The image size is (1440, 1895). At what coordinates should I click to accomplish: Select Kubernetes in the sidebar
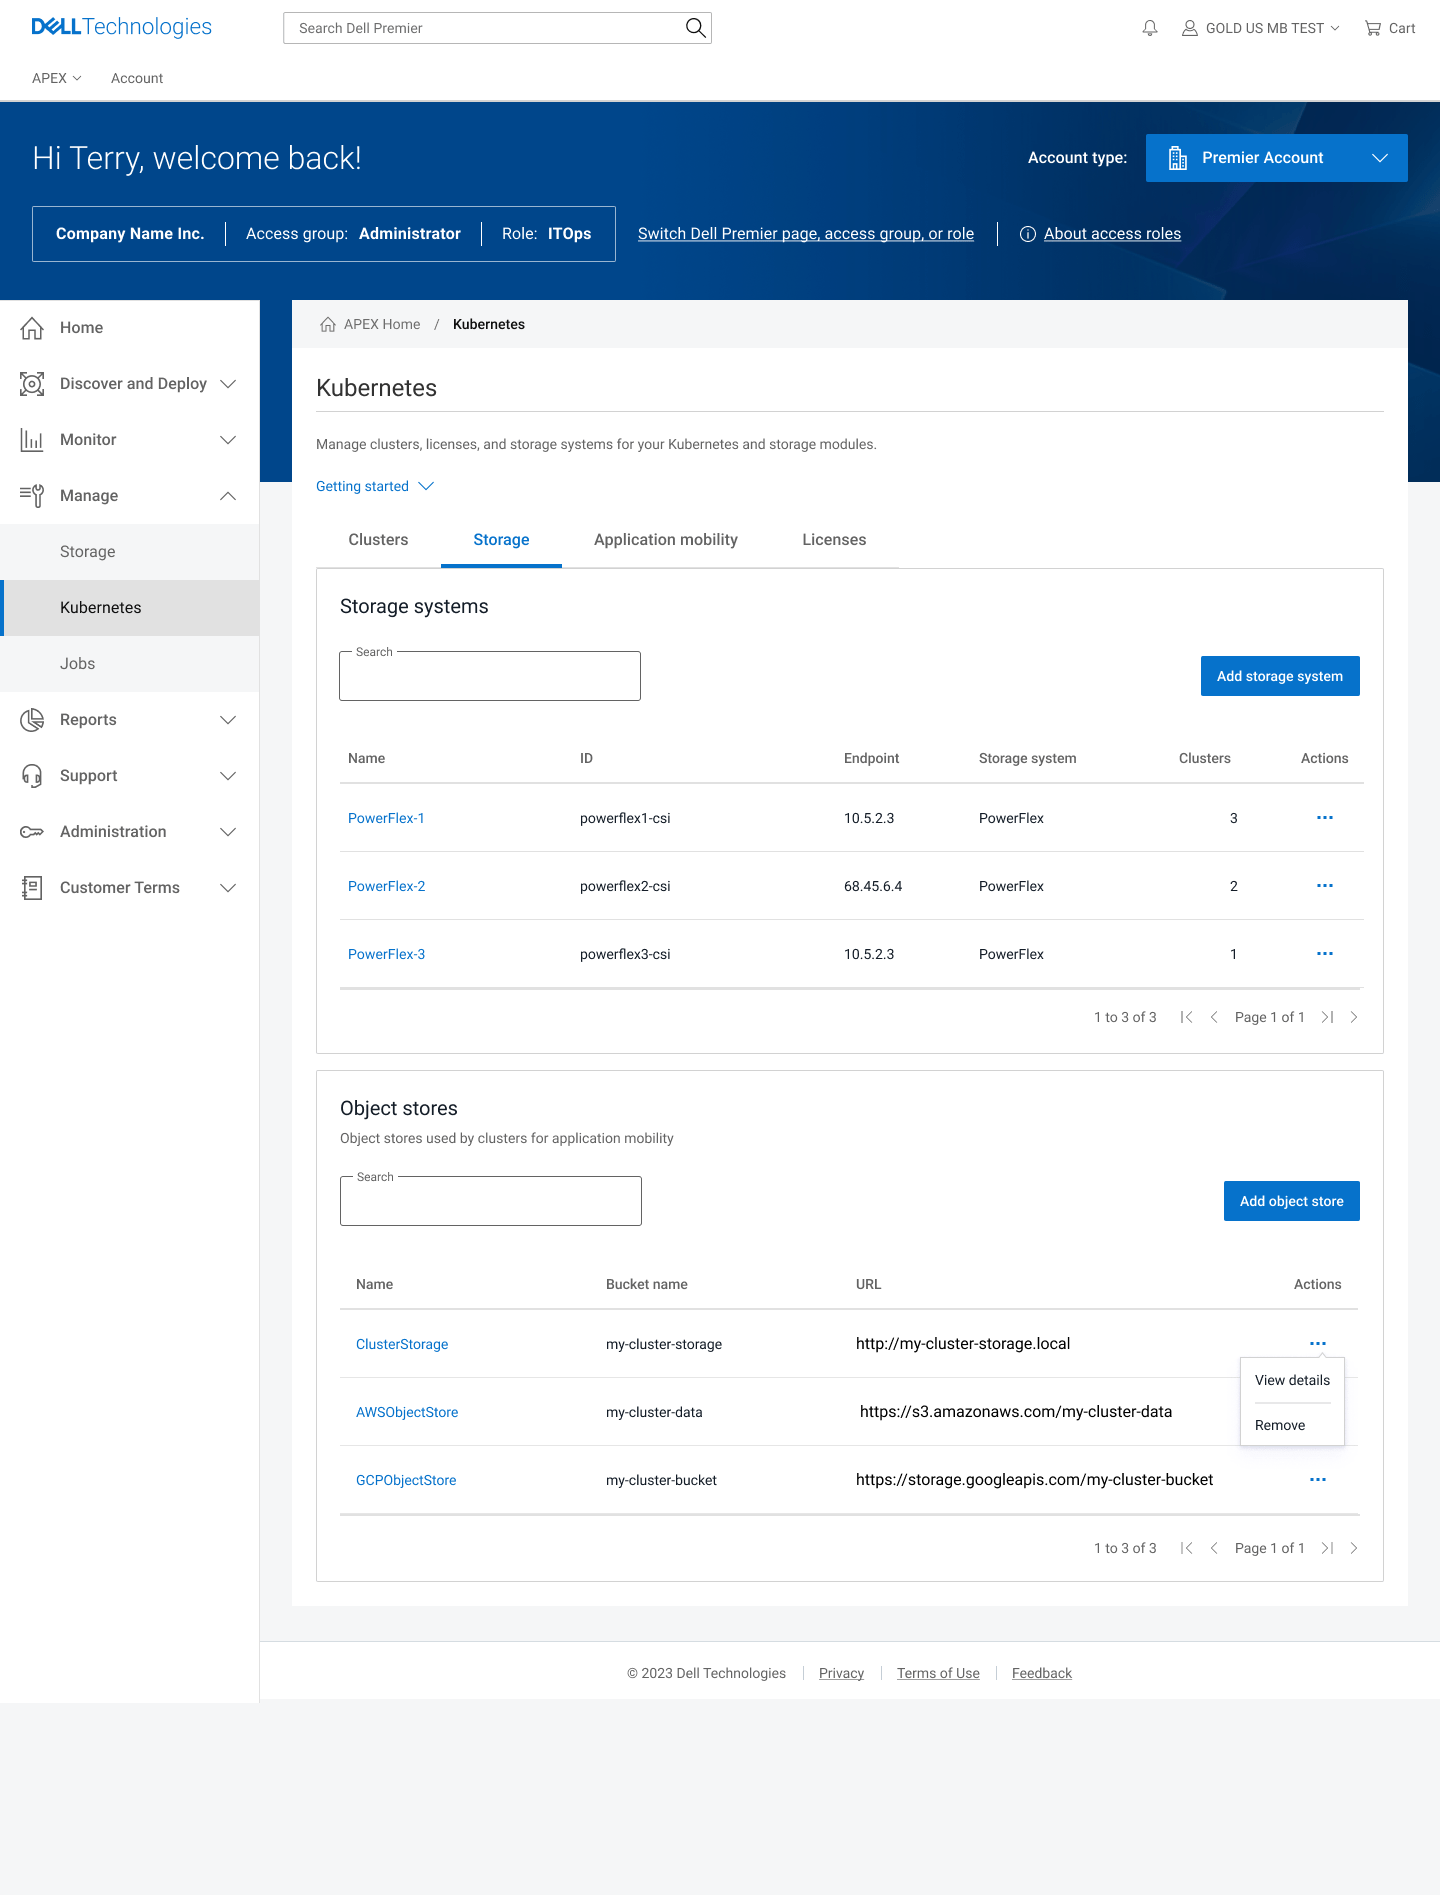point(130,608)
